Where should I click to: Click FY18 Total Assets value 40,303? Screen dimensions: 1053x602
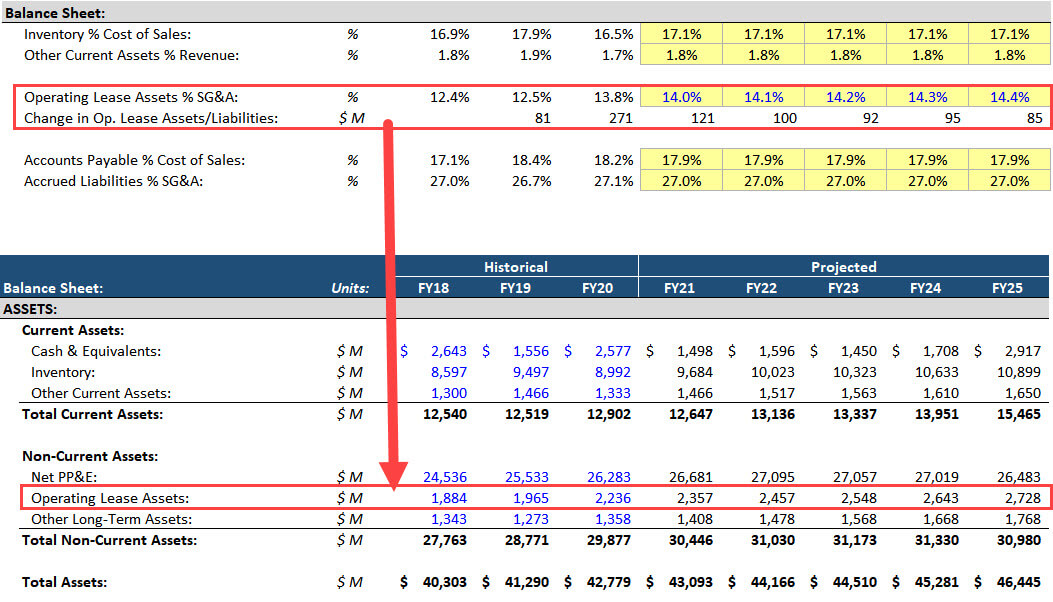445,583
